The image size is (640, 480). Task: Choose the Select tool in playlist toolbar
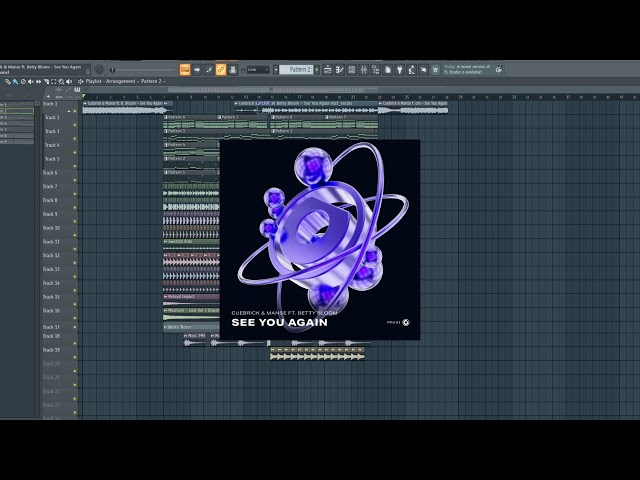(x=53, y=82)
